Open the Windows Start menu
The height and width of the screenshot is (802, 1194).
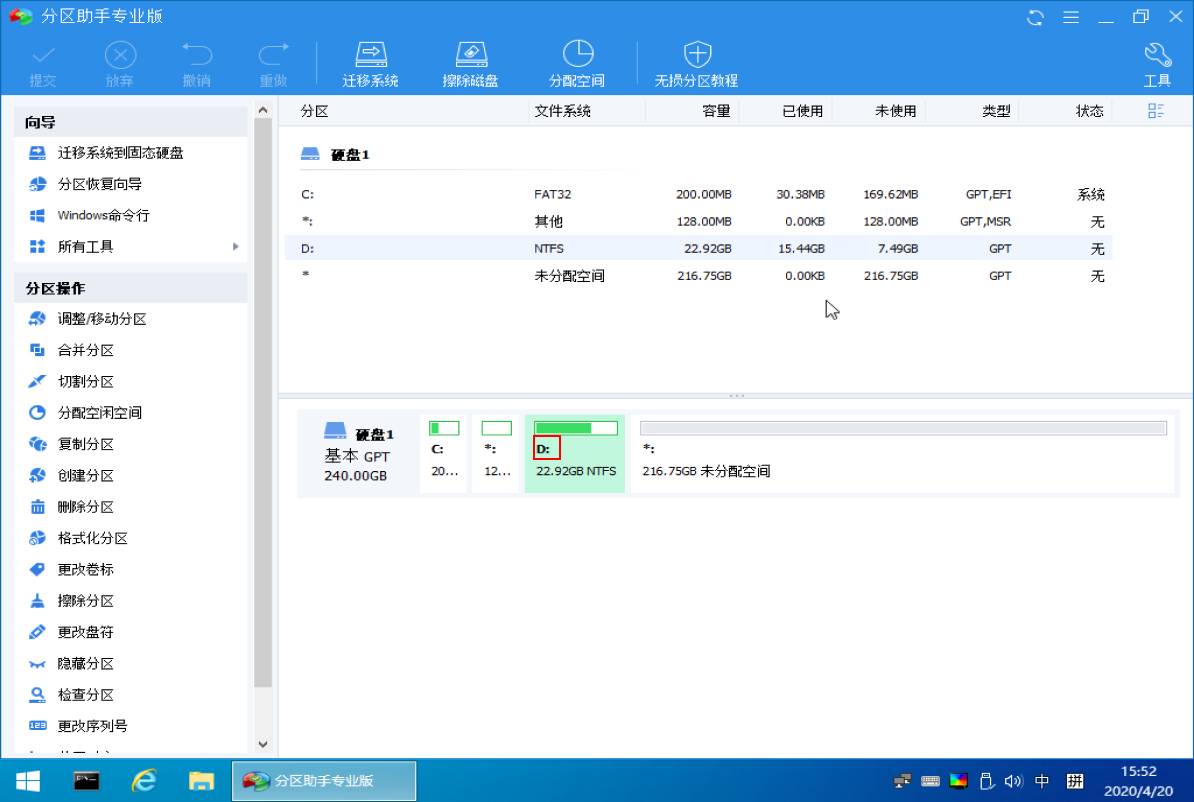click(x=28, y=781)
